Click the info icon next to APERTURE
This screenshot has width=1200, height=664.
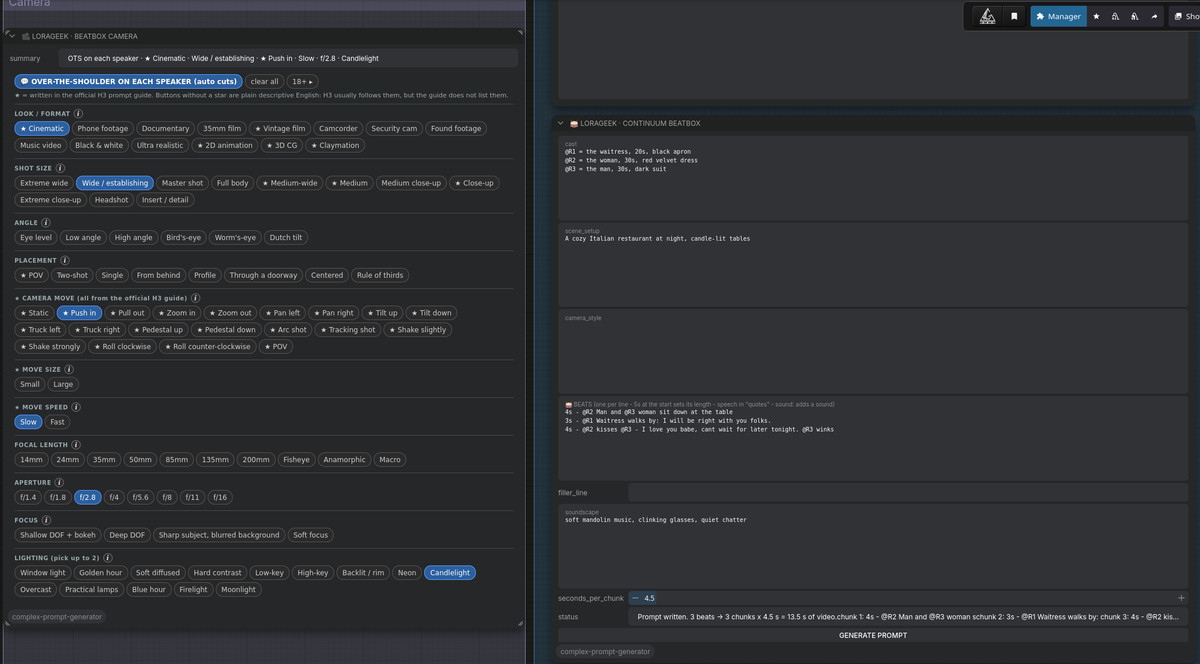(59, 483)
